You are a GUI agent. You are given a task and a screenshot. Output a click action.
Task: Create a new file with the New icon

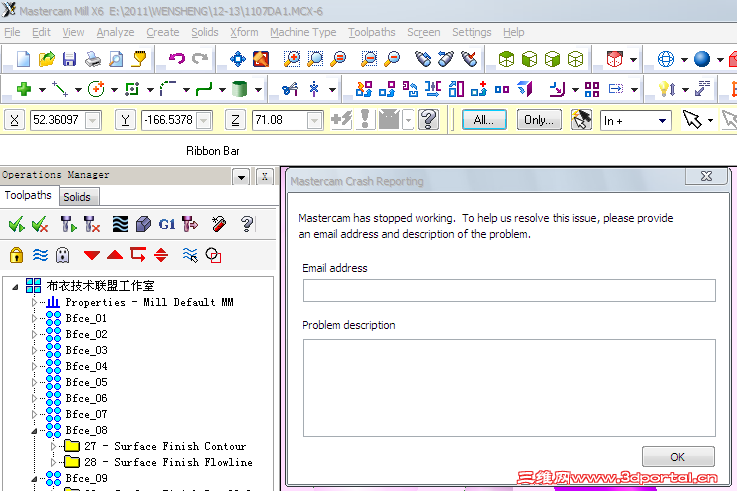coord(23,59)
